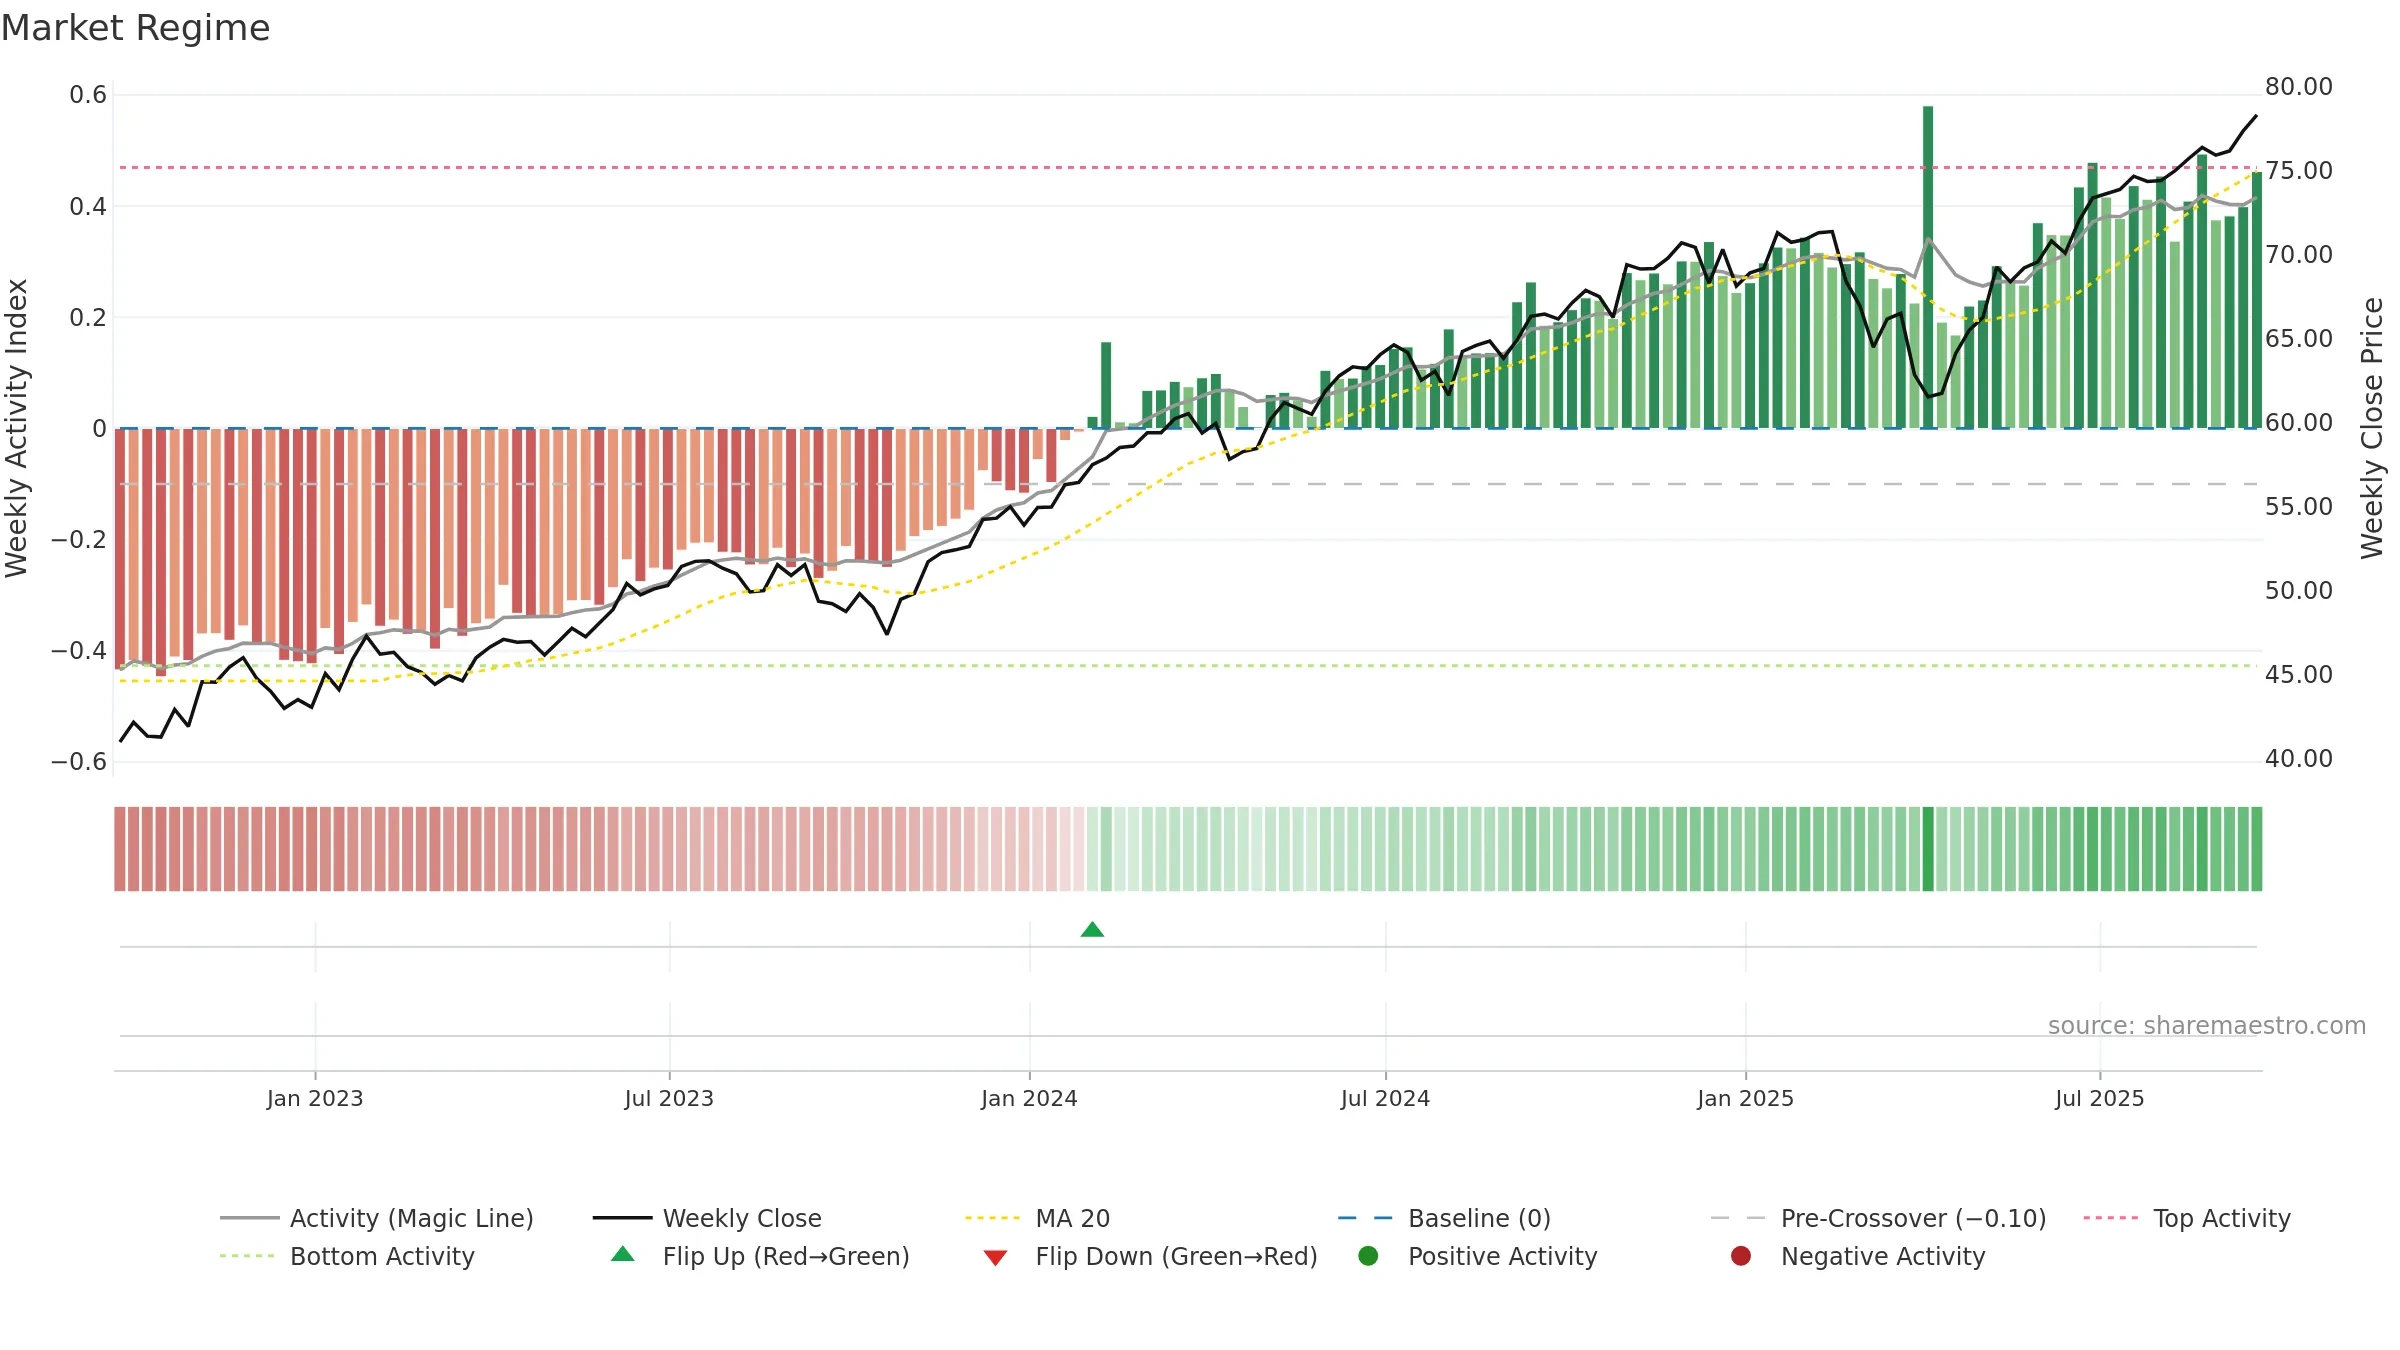Image resolution: width=2400 pixels, height=1350 pixels.
Task: Click the tallest green activity bar in the chart
Action: [x=1928, y=267]
